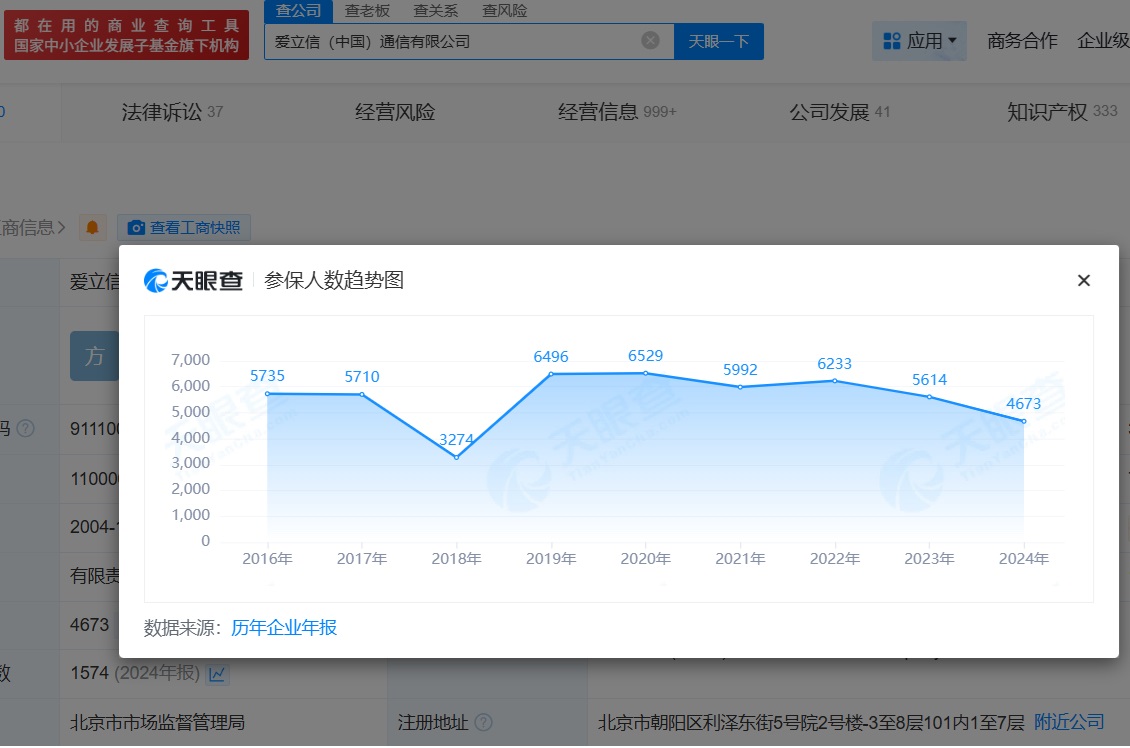Click the orange bell notification icon

point(92,228)
